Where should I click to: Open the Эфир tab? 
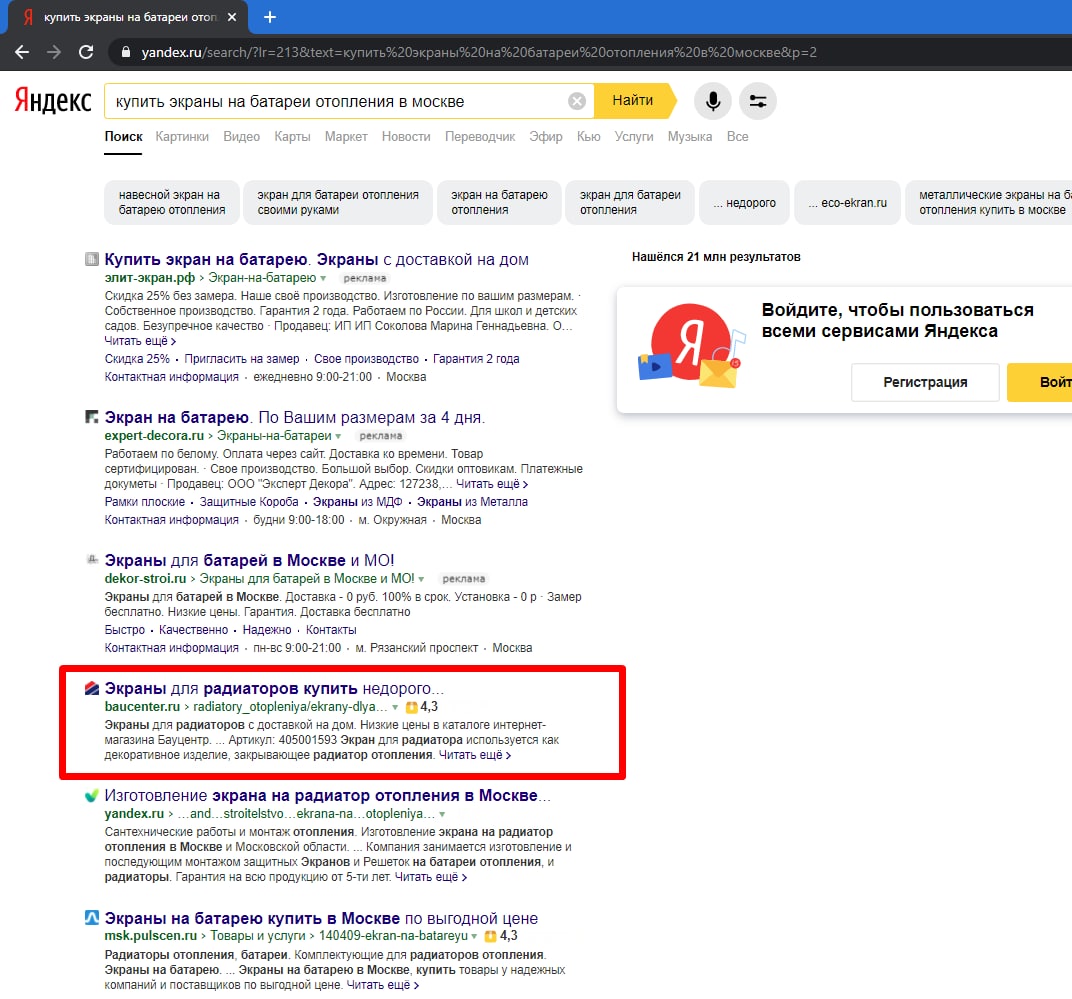click(x=546, y=136)
